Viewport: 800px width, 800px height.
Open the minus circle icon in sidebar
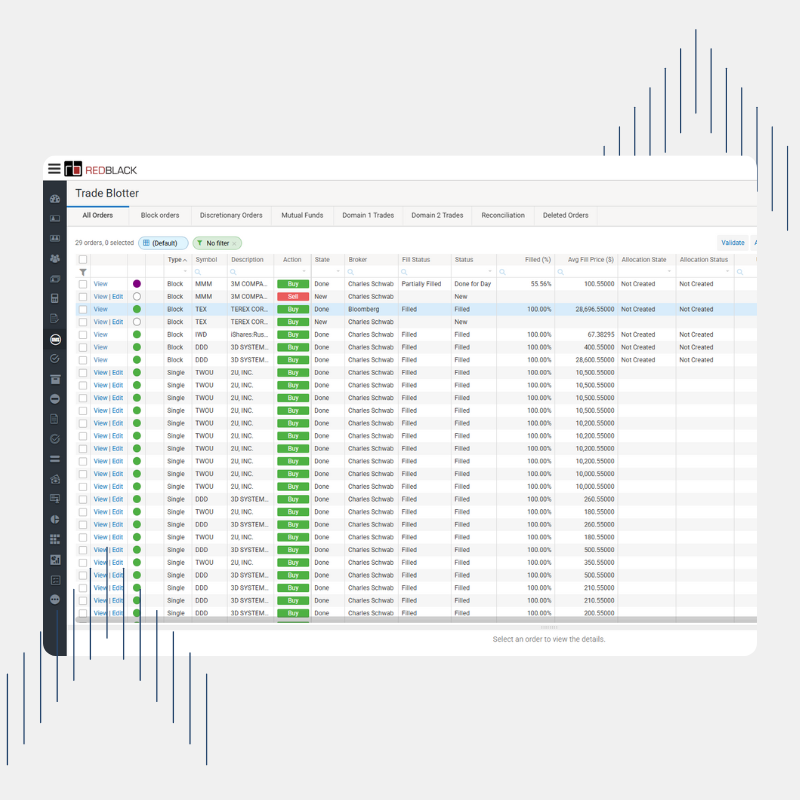click(55, 399)
